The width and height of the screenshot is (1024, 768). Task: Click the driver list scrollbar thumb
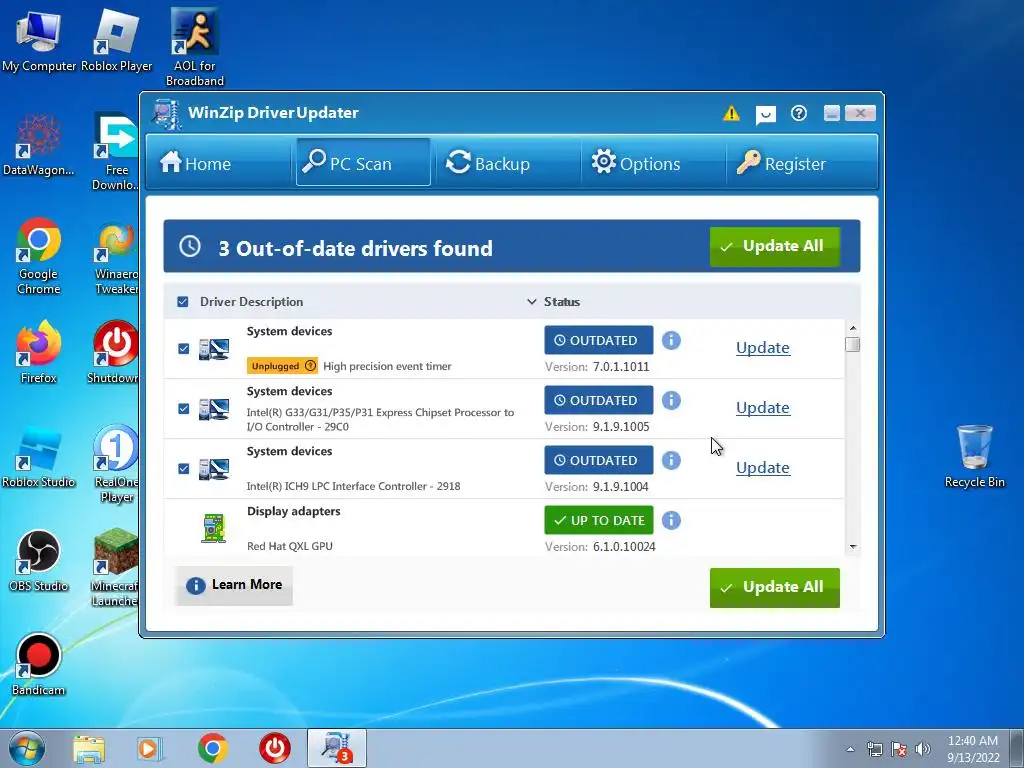point(852,344)
